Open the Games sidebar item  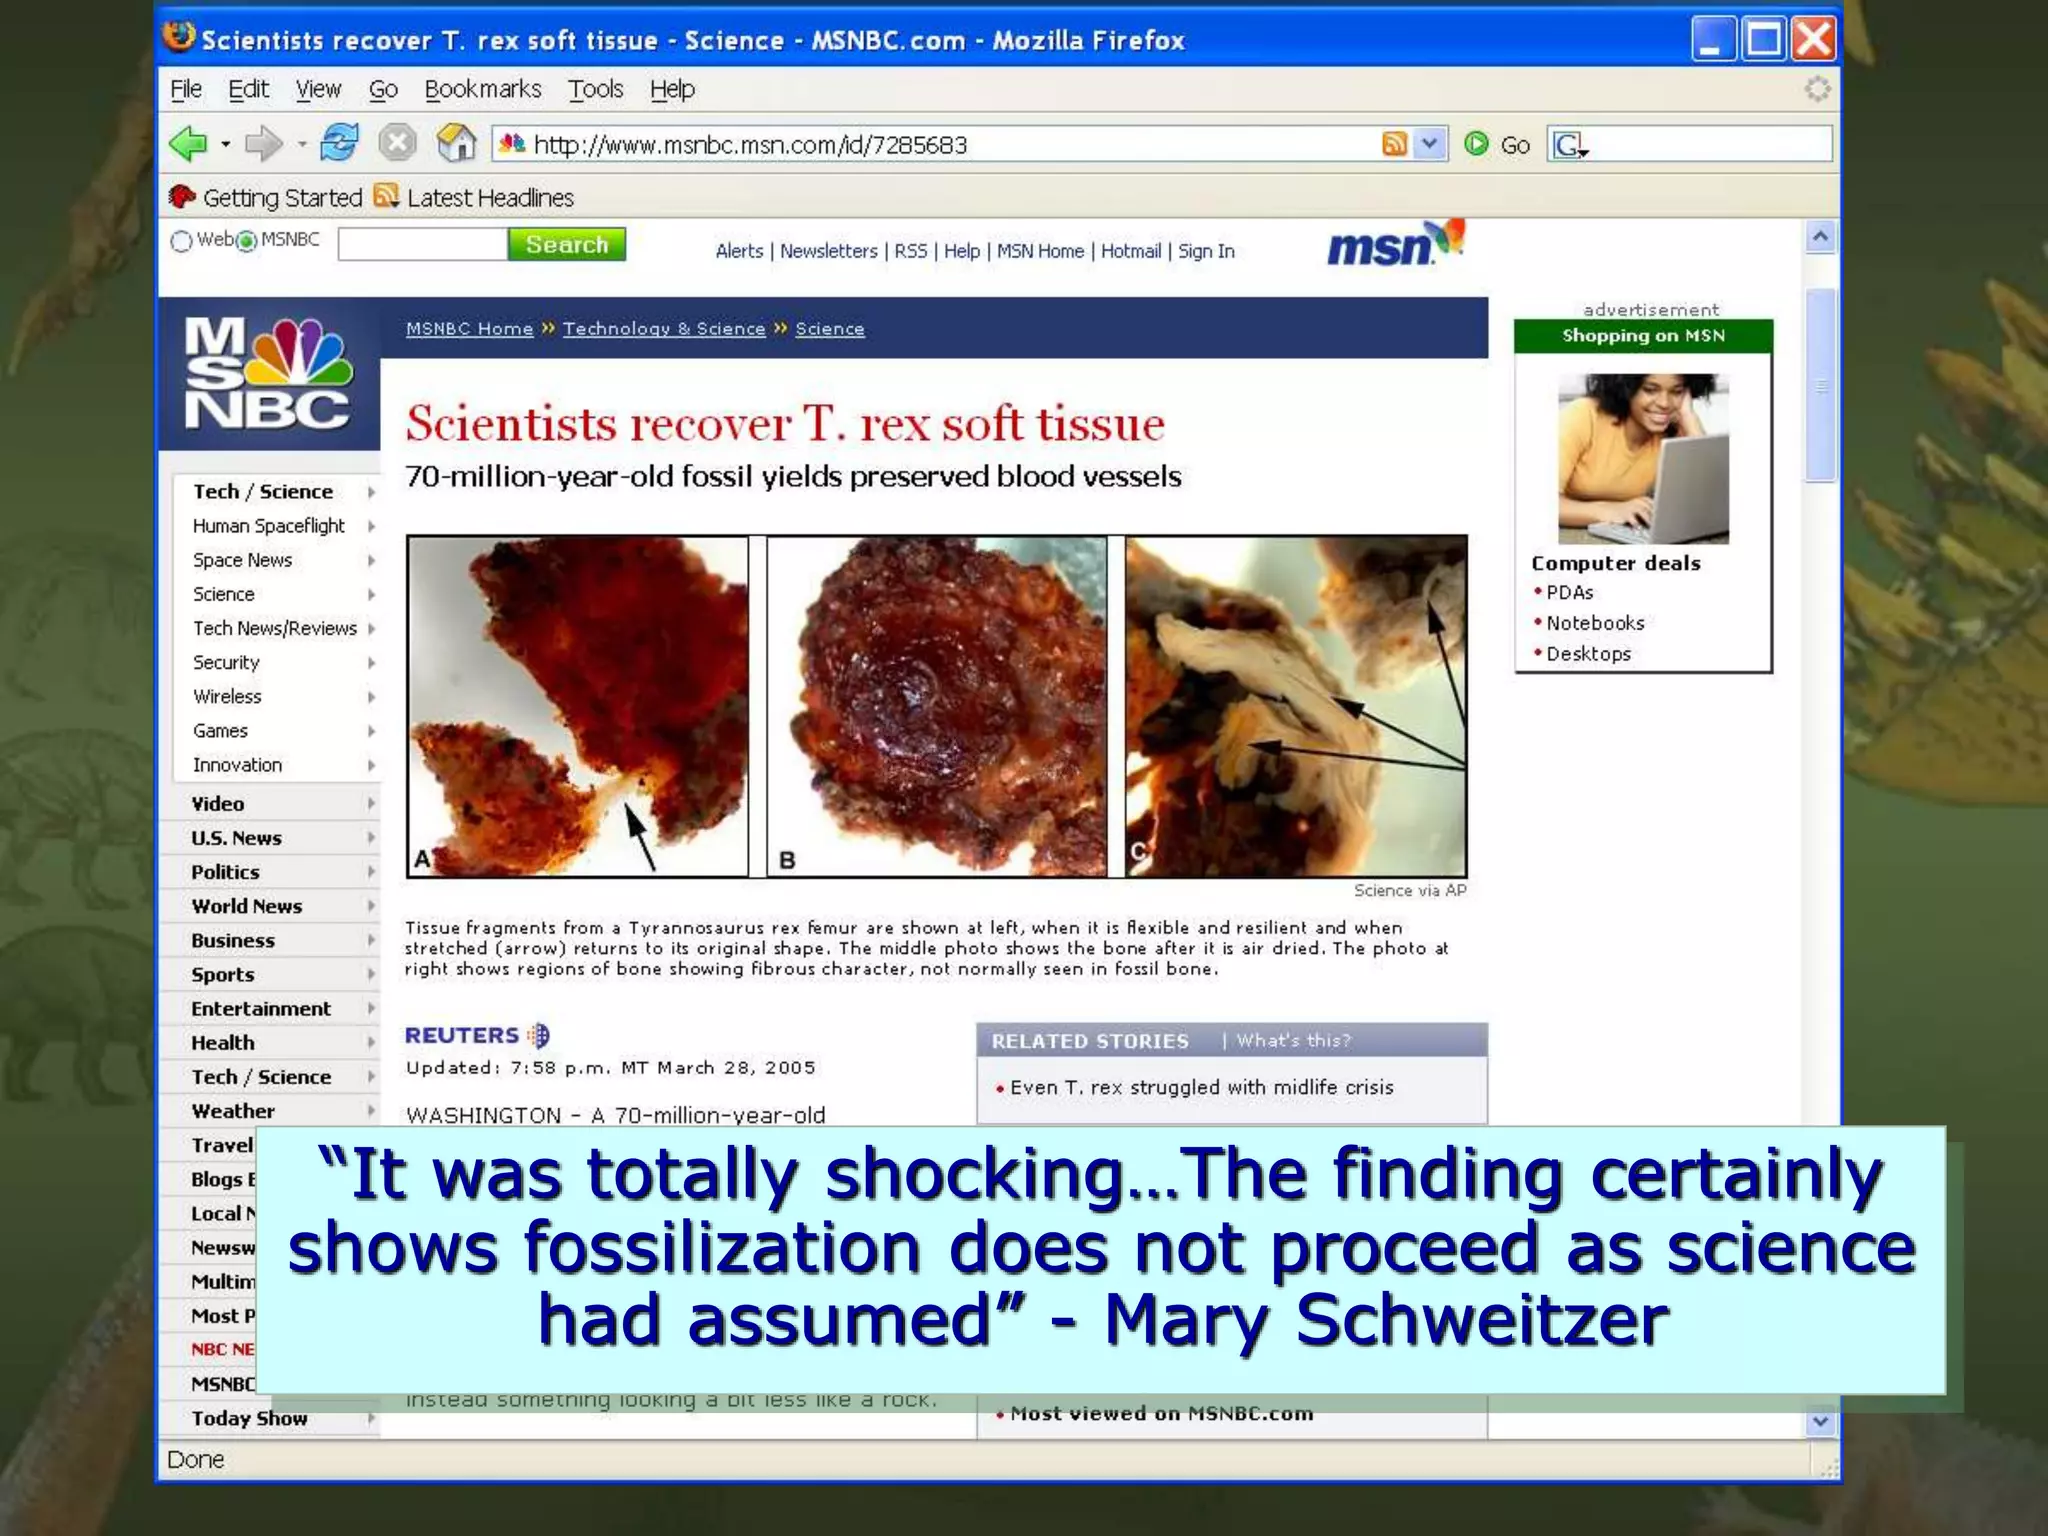pos(220,731)
